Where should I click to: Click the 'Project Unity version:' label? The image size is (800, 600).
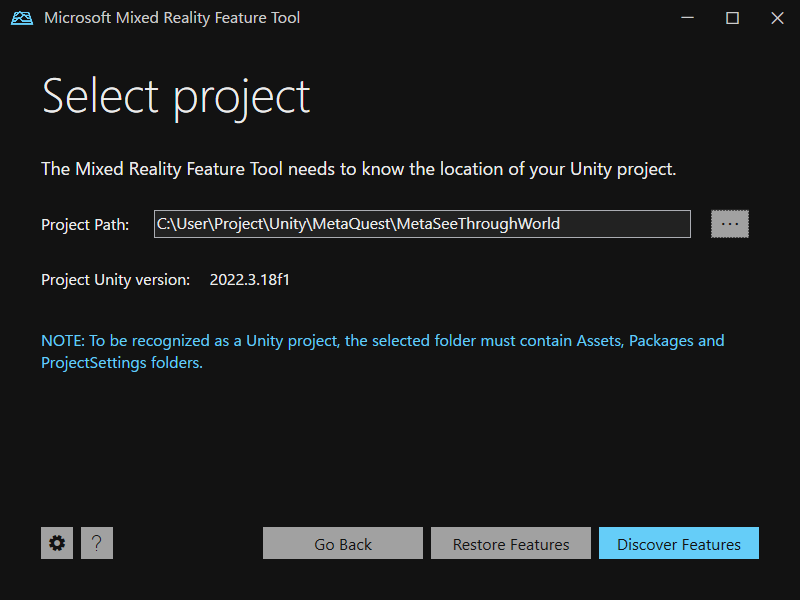coord(115,280)
